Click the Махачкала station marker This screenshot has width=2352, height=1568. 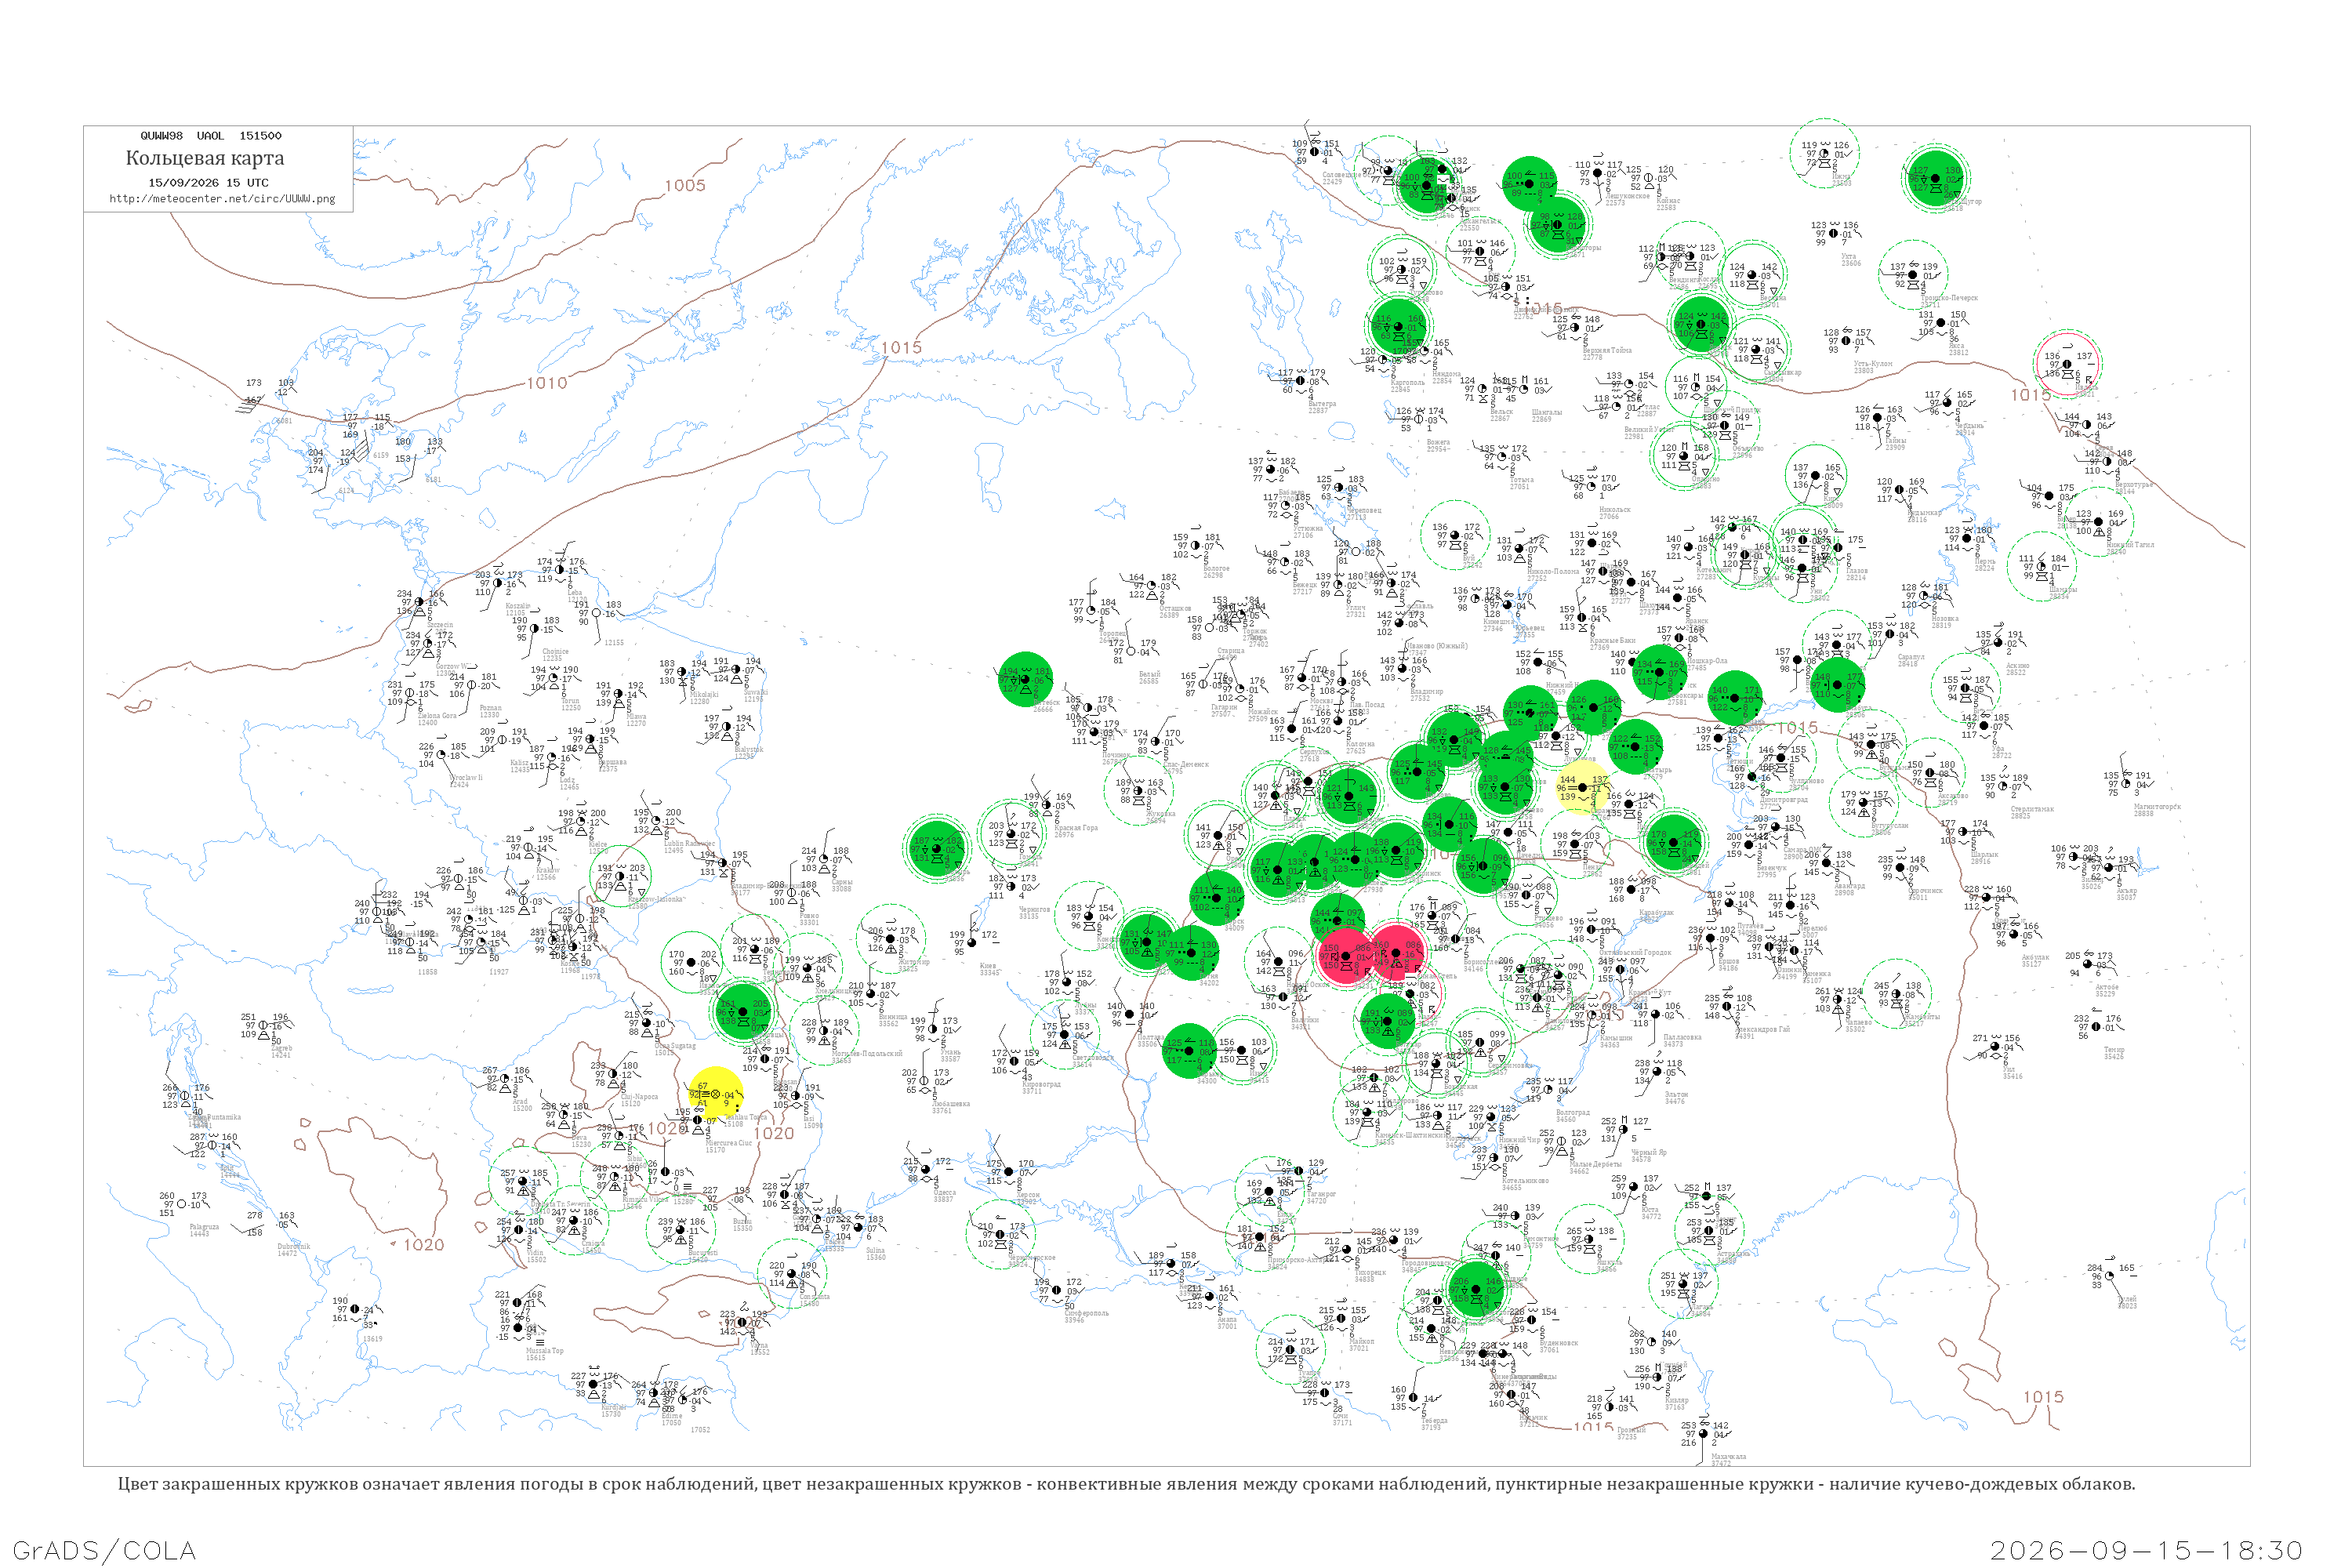point(1703,1433)
